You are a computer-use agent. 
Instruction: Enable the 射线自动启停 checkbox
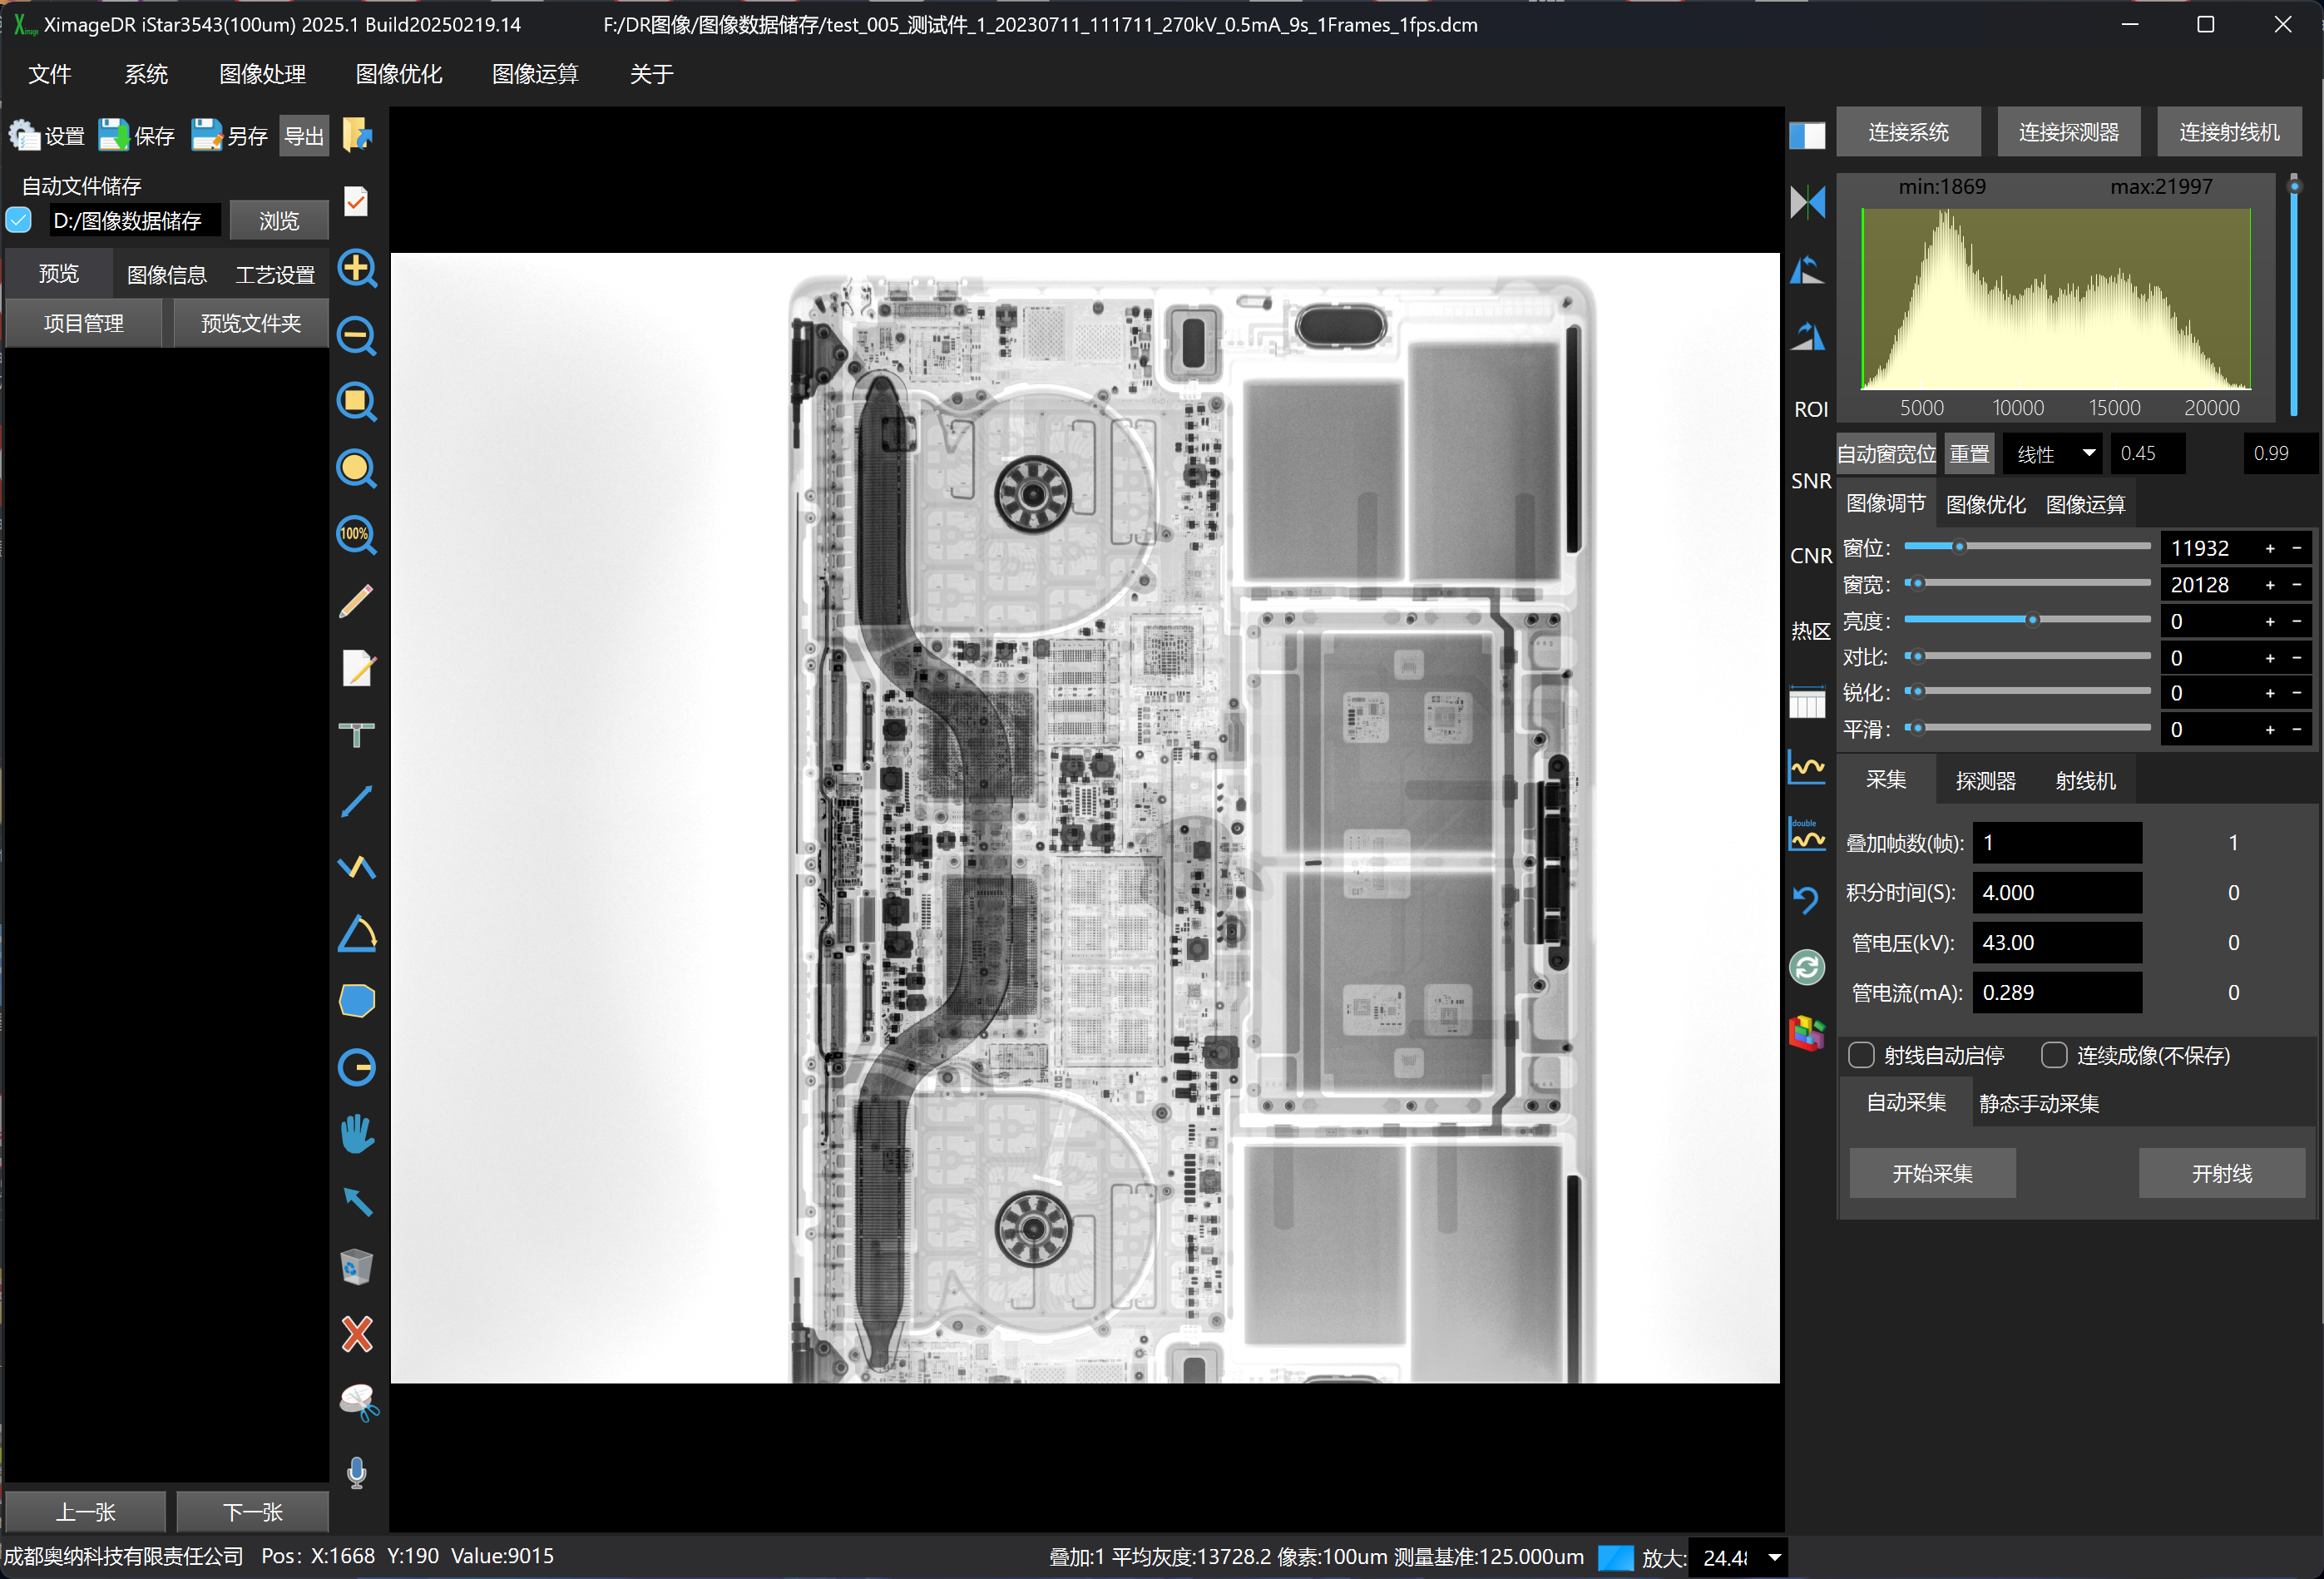[1861, 1055]
